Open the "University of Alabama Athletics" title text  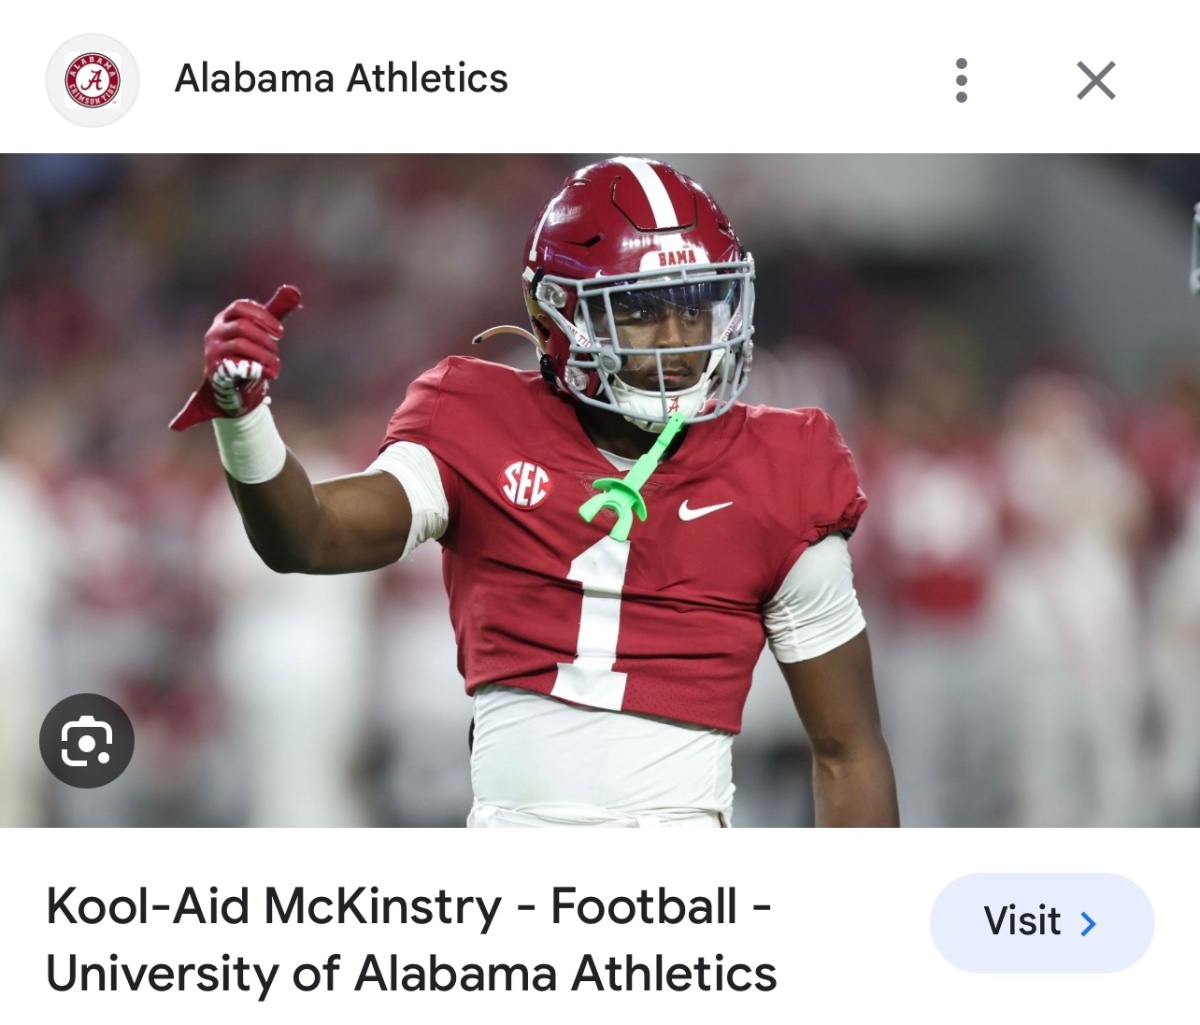pos(410,973)
